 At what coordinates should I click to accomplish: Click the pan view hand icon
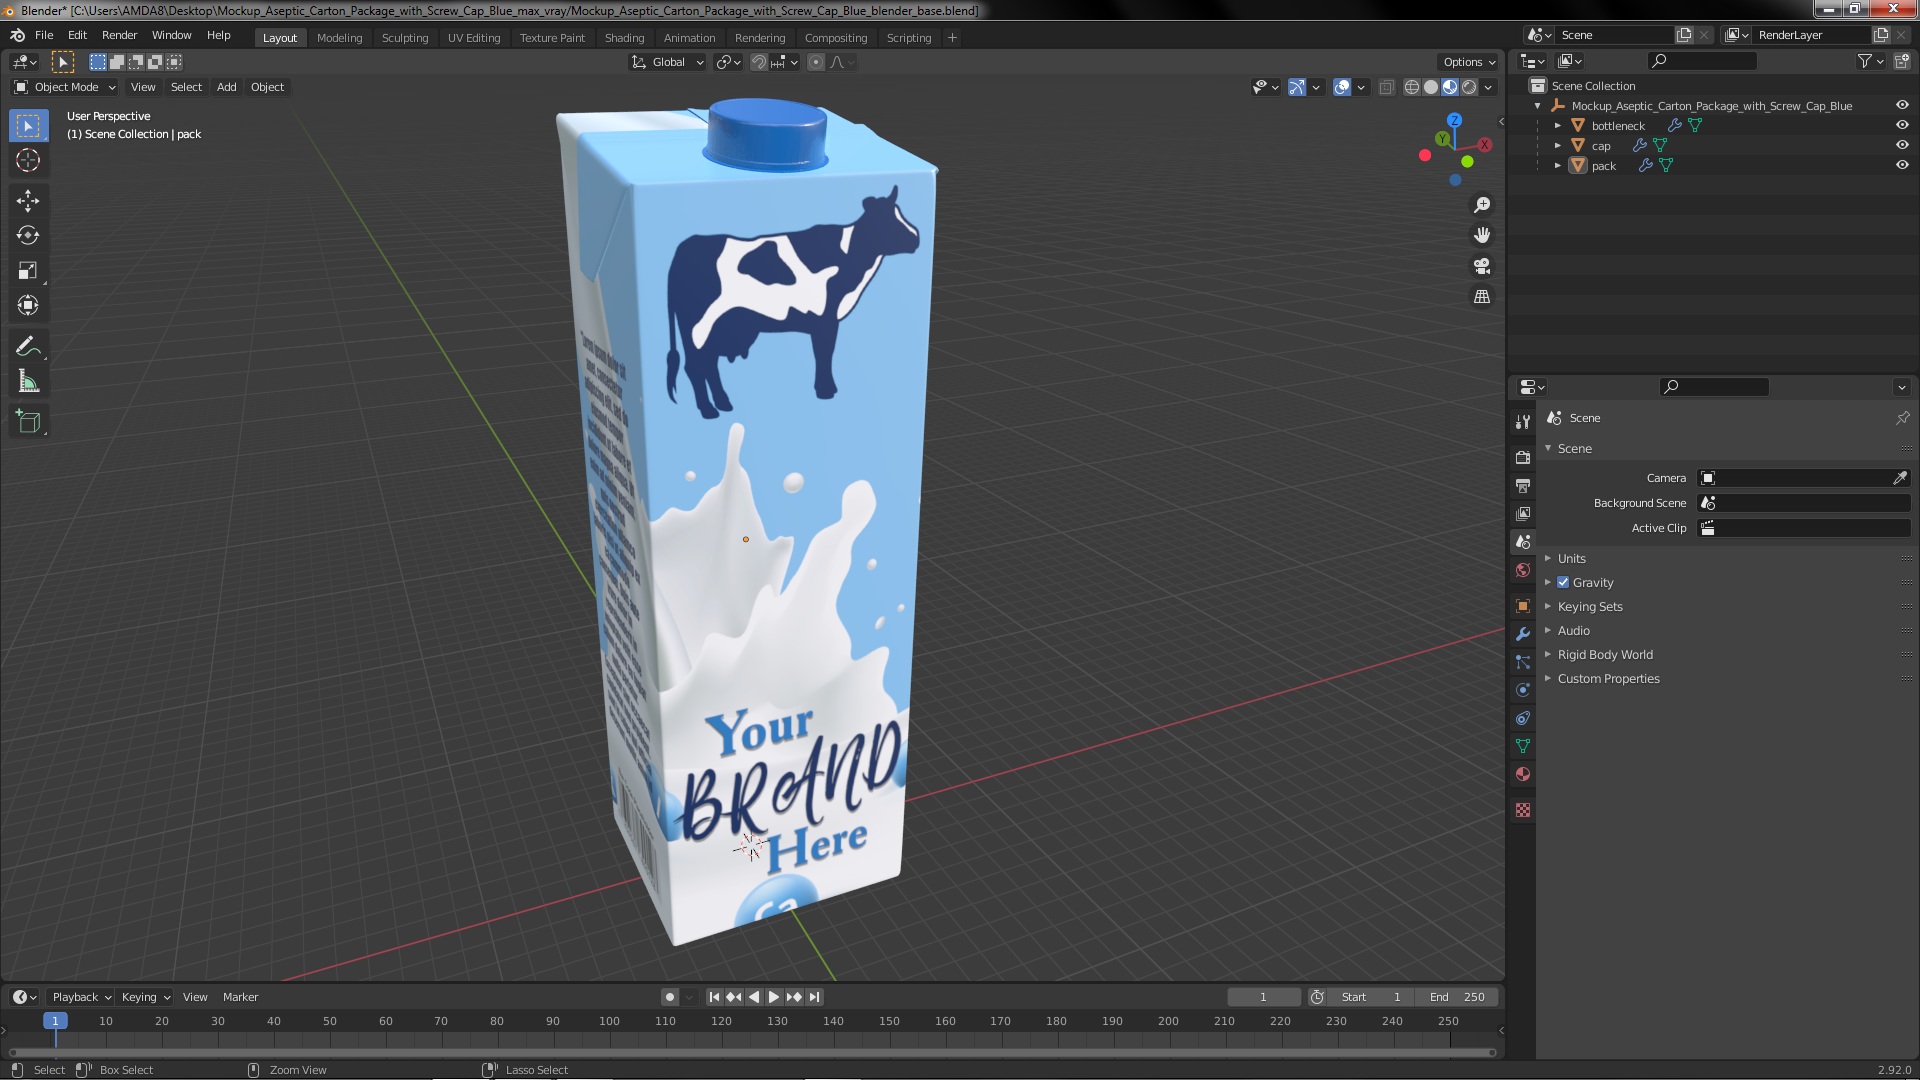pos(1482,235)
